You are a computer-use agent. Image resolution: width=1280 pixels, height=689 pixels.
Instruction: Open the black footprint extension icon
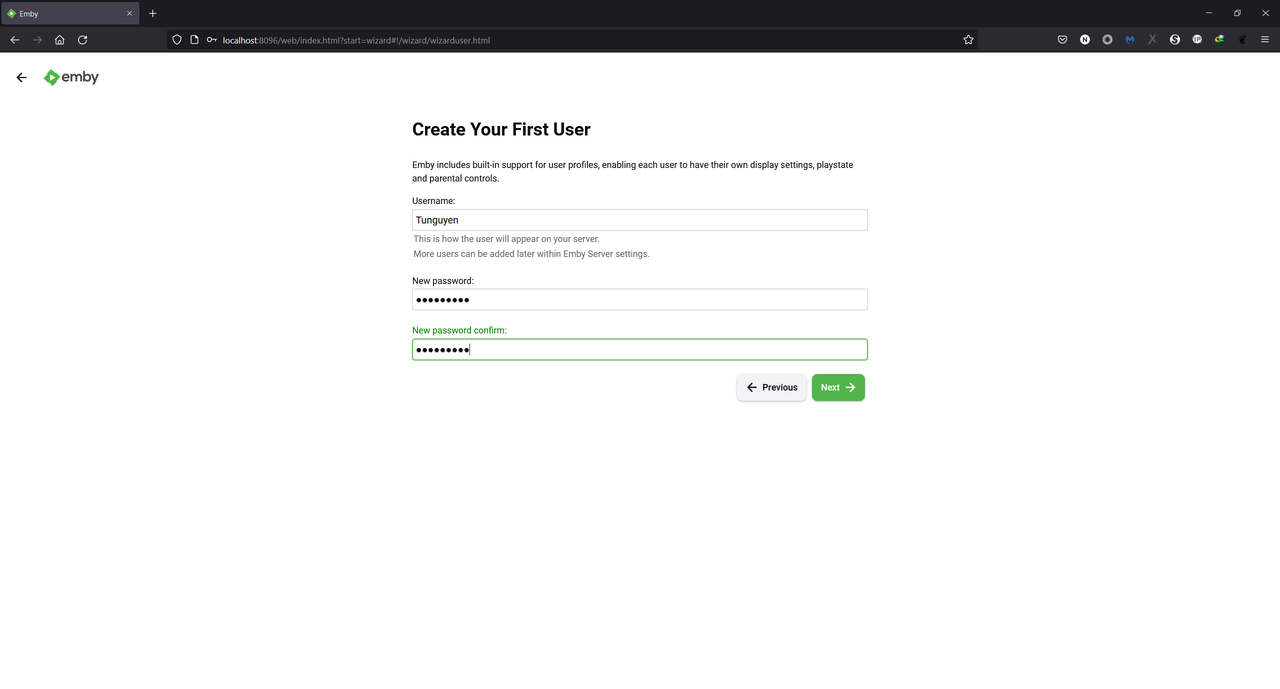[1242, 40]
